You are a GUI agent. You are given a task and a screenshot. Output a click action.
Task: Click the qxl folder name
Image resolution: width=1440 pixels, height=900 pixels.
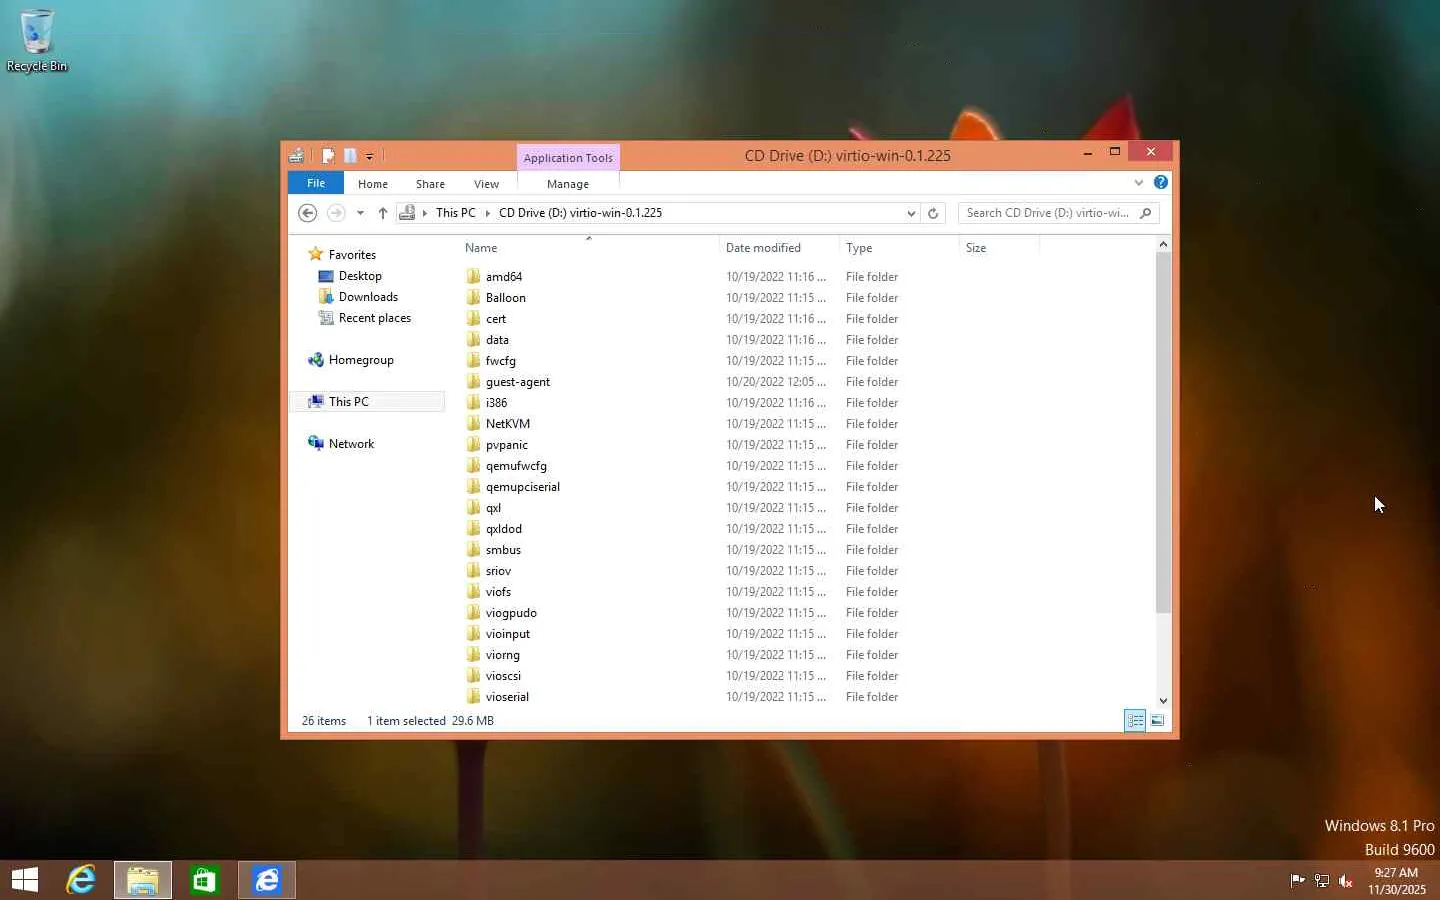tap(493, 508)
